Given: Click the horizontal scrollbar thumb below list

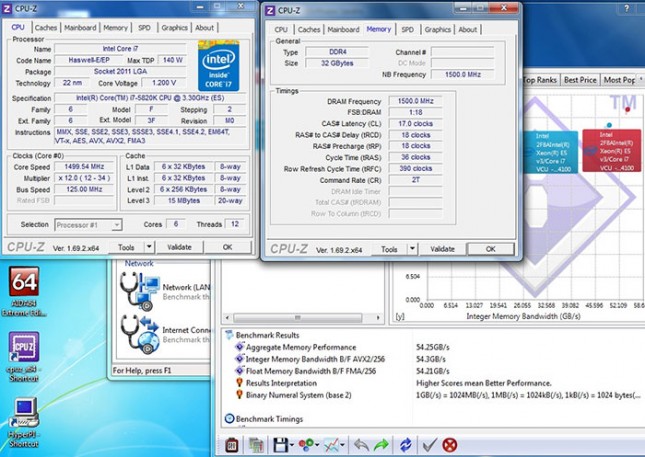Looking at the screenshot, I should pos(298,318).
